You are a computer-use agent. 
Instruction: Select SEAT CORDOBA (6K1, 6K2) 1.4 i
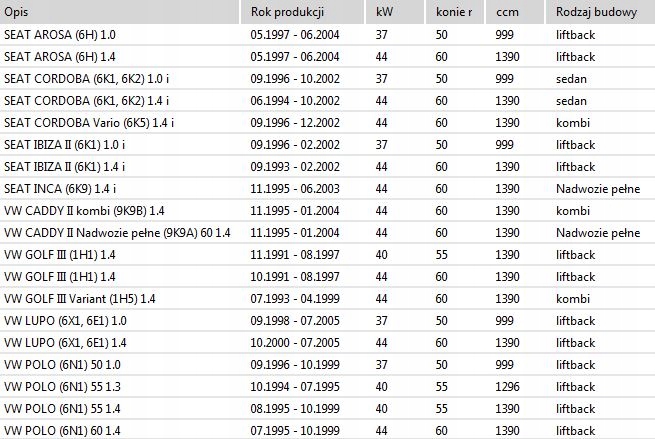328,101
